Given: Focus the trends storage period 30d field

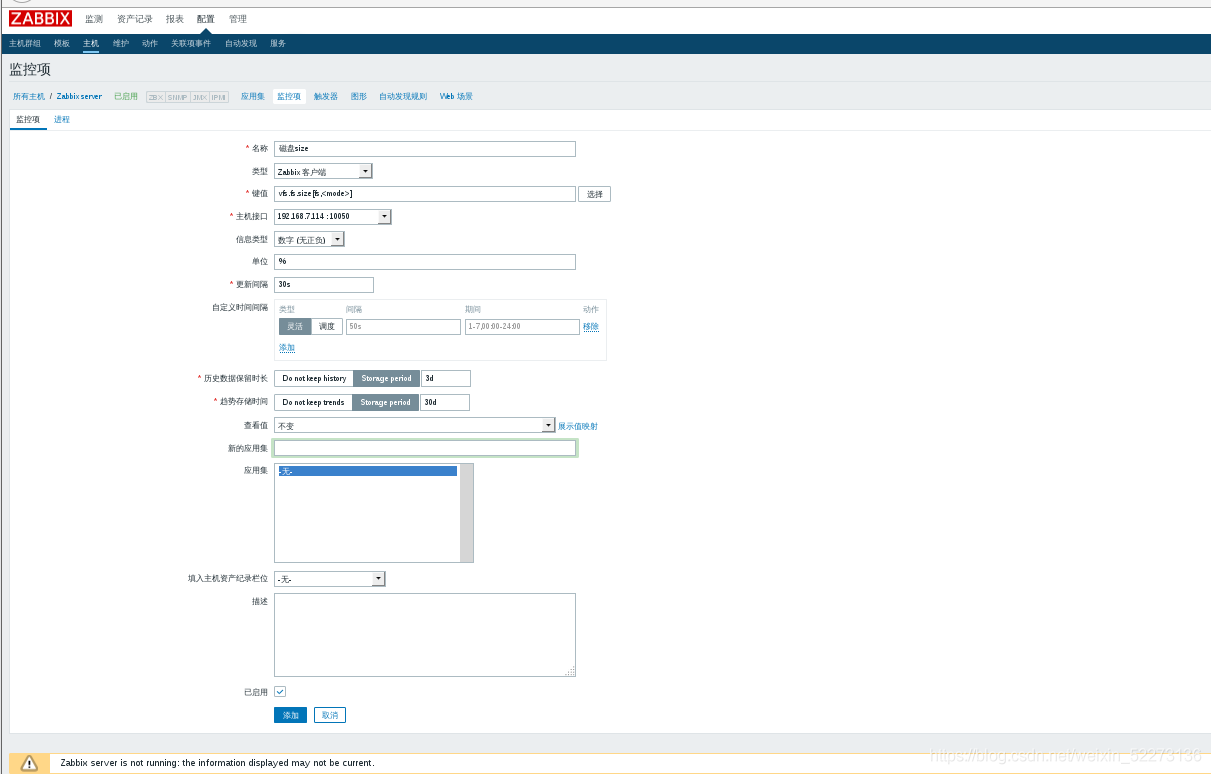Looking at the screenshot, I should coord(444,402).
